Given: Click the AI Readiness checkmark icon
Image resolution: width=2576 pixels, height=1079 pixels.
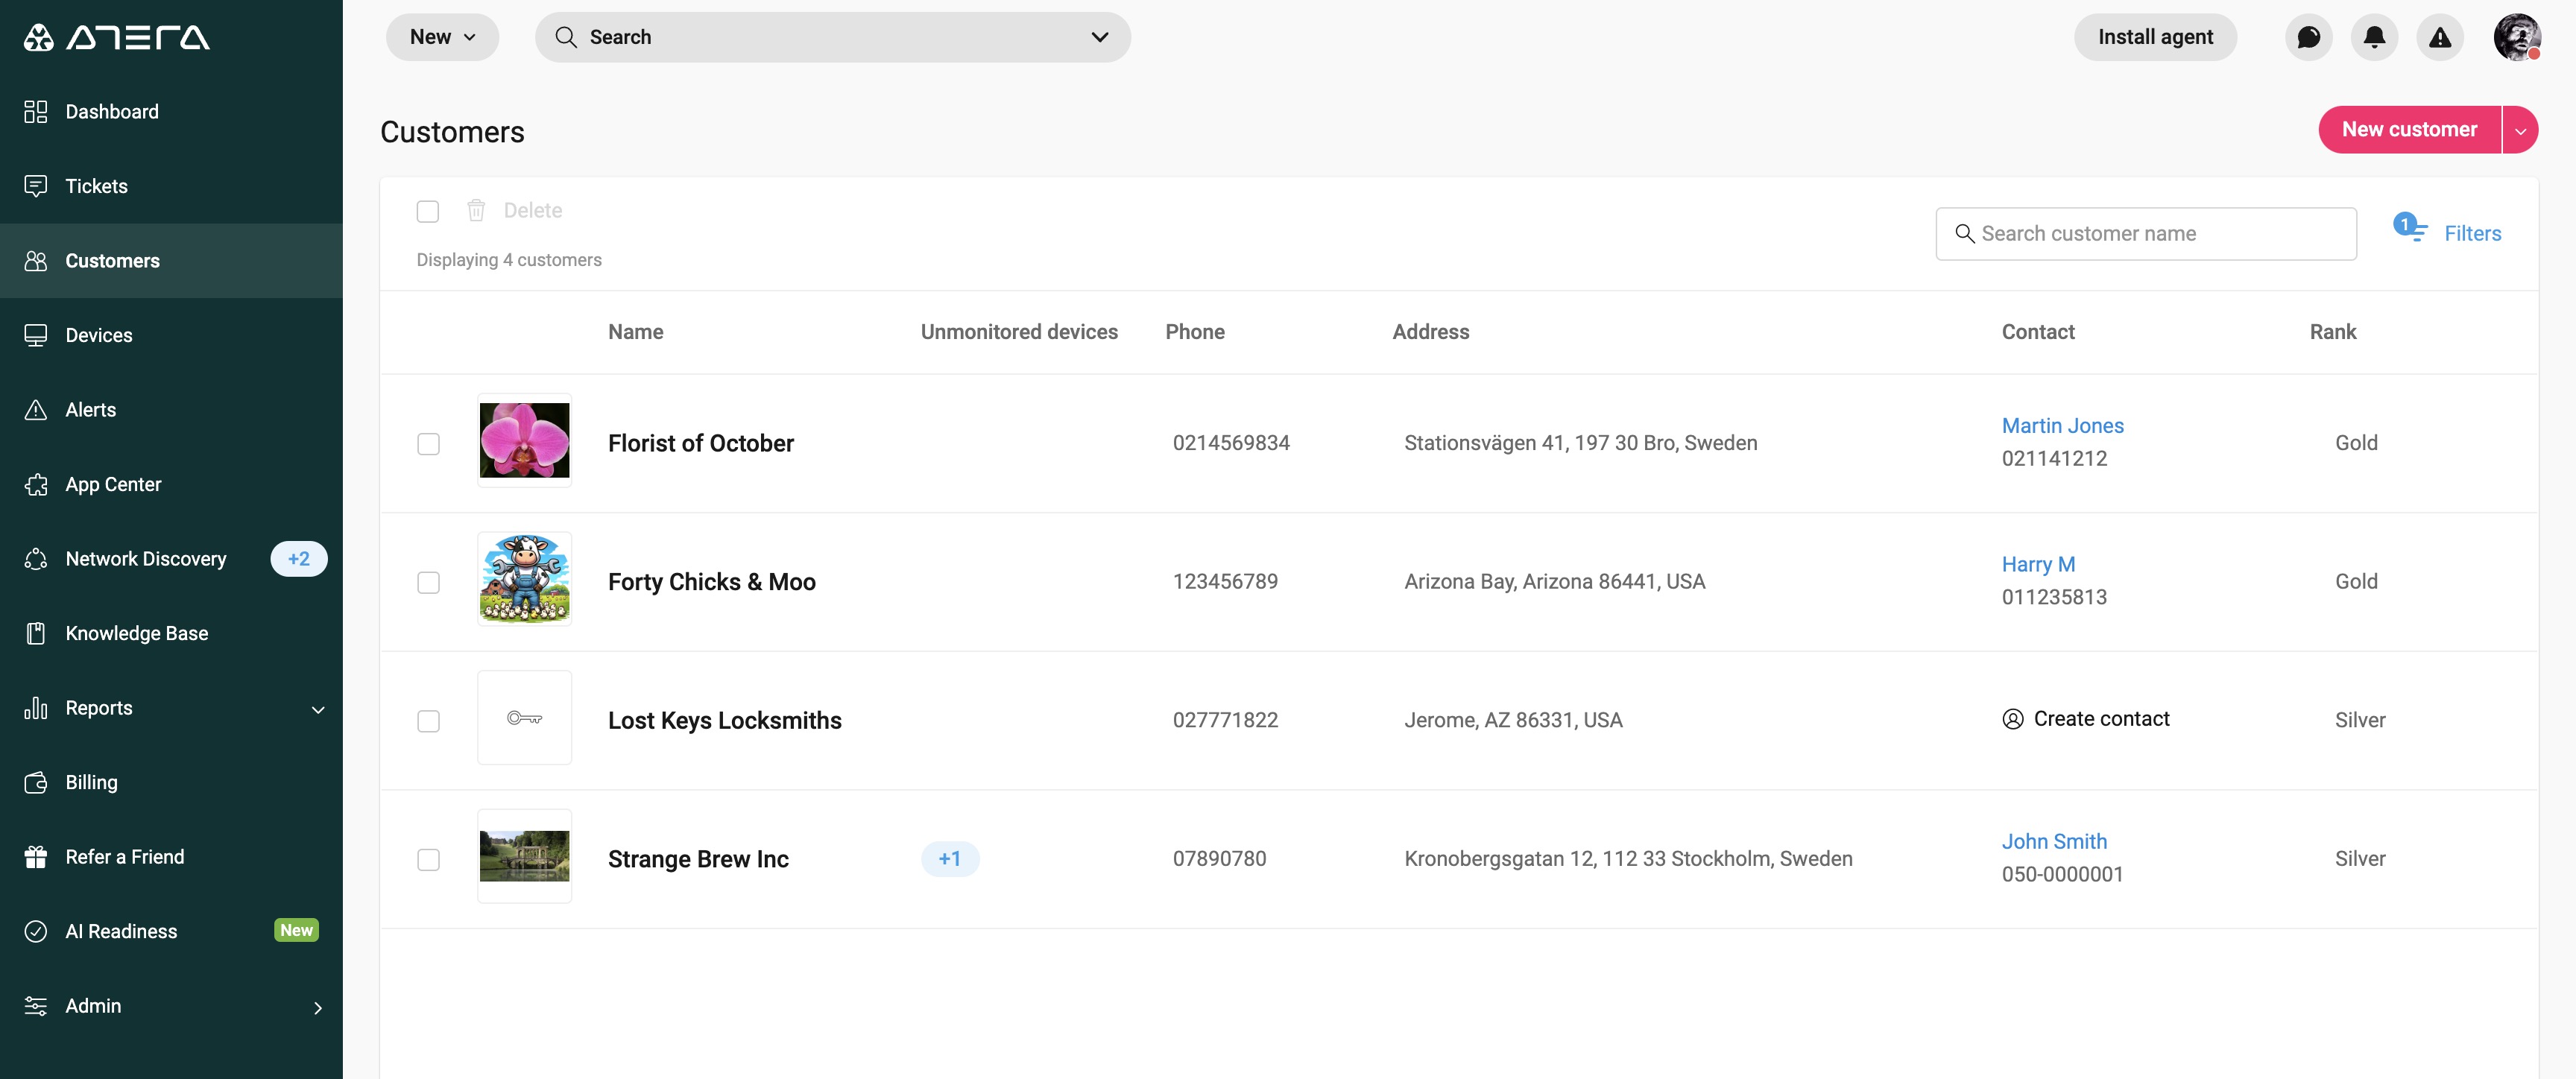Looking at the screenshot, I should pyautogui.click(x=36, y=931).
